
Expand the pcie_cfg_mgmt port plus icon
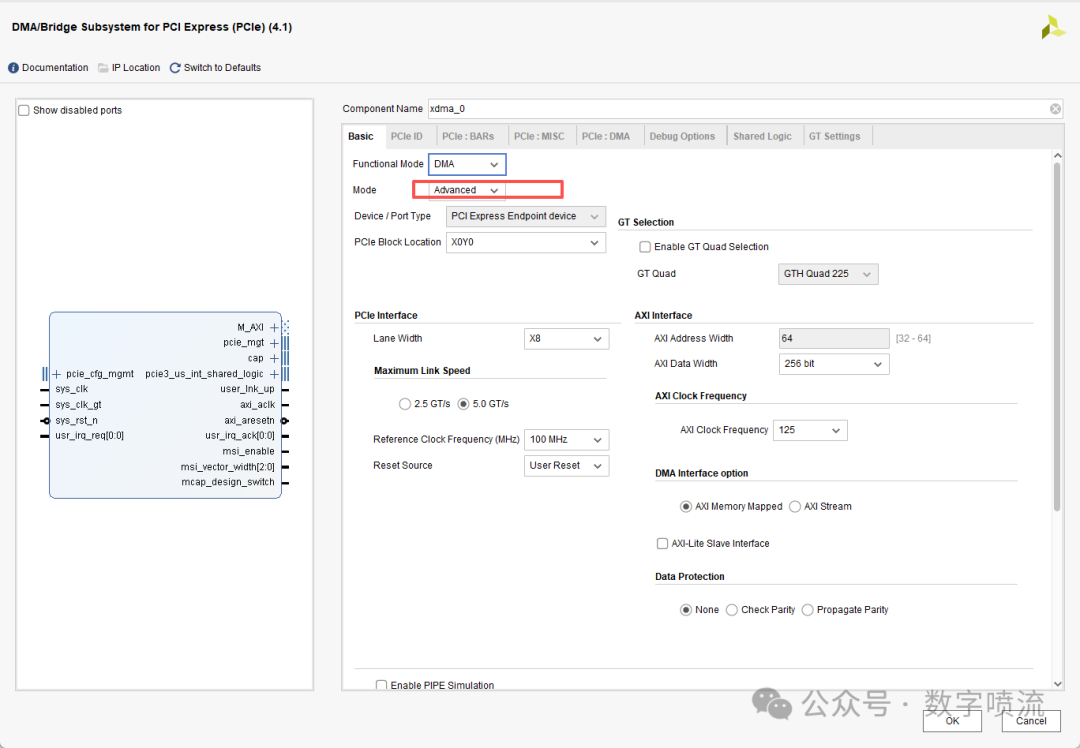(57, 374)
